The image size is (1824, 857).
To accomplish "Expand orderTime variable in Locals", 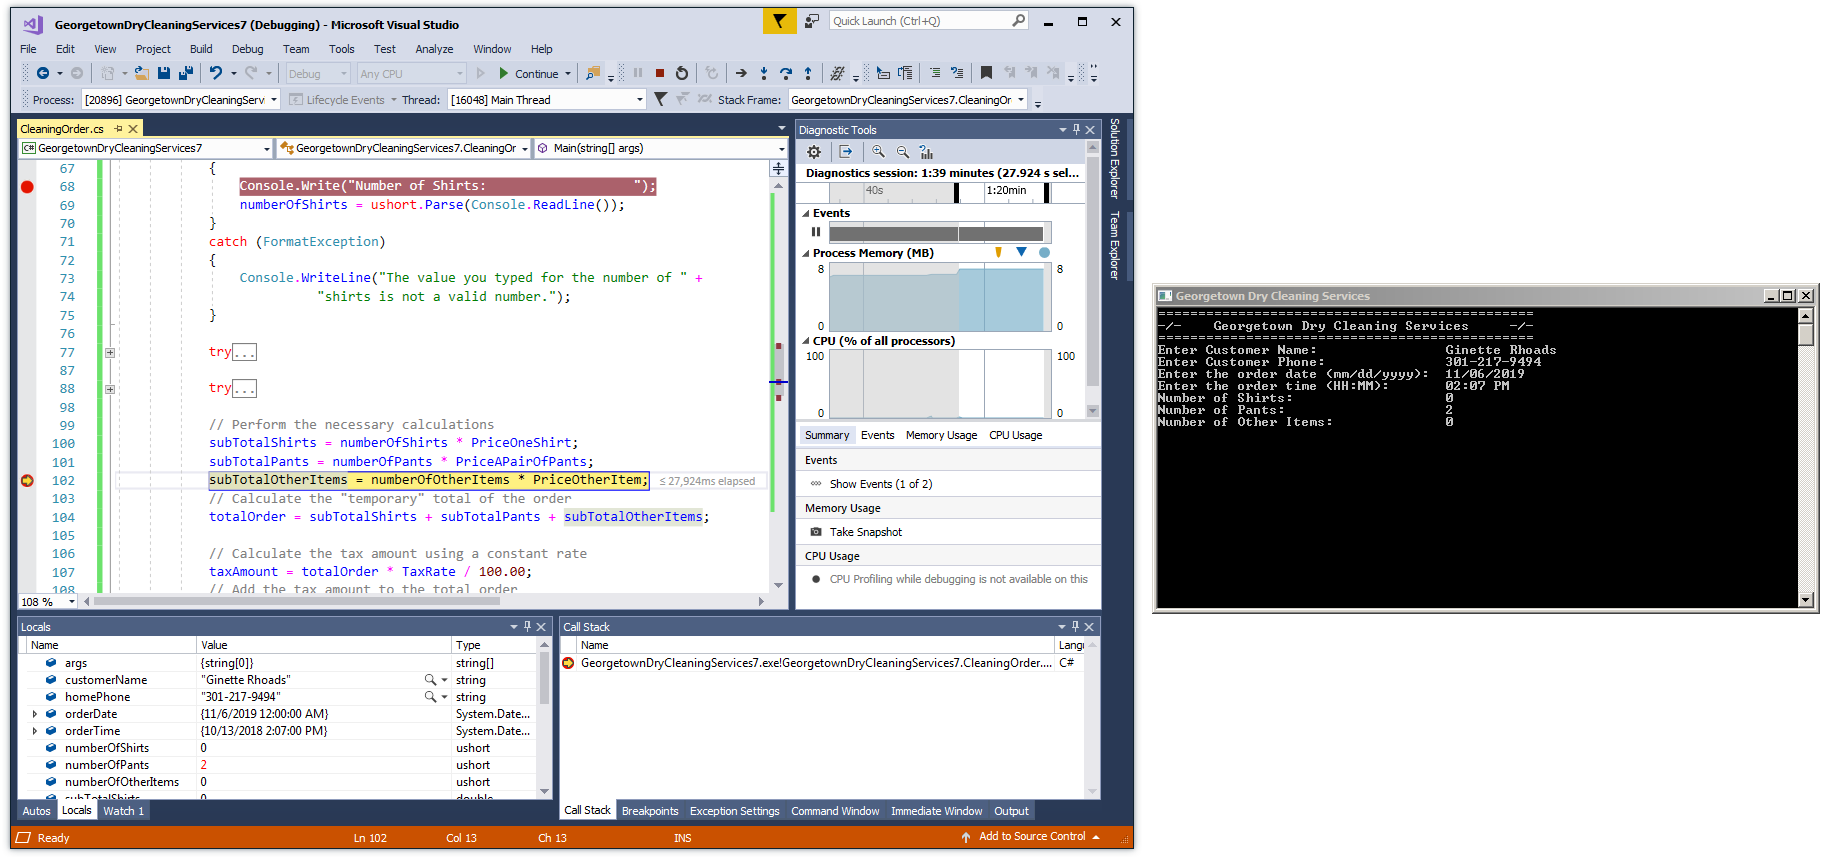I will click(35, 731).
